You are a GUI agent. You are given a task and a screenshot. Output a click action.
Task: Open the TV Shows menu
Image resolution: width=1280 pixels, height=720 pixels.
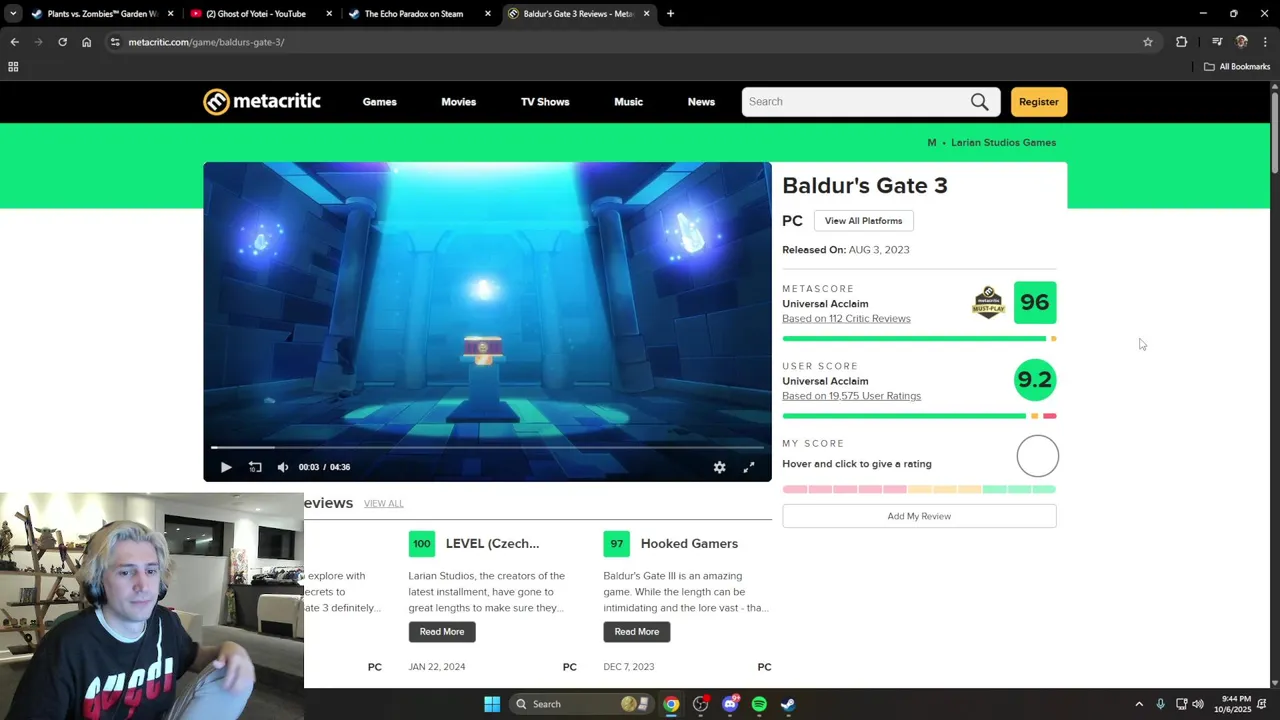(545, 102)
